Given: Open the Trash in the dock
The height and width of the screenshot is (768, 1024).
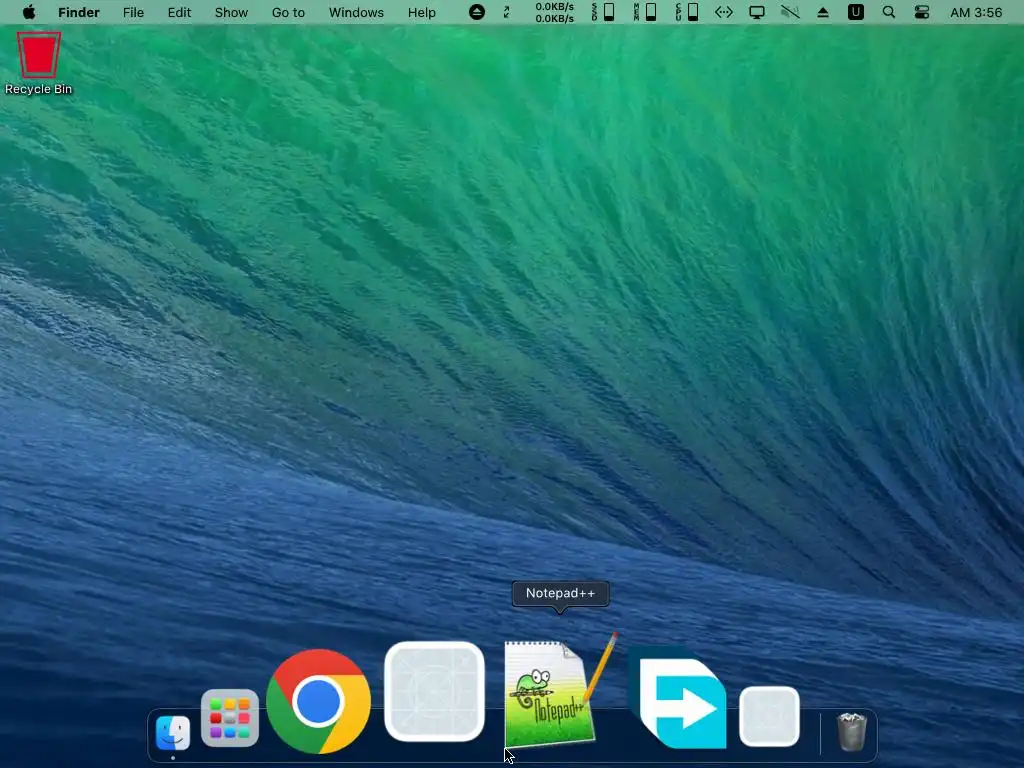Looking at the screenshot, I should (x=852, y=732).
